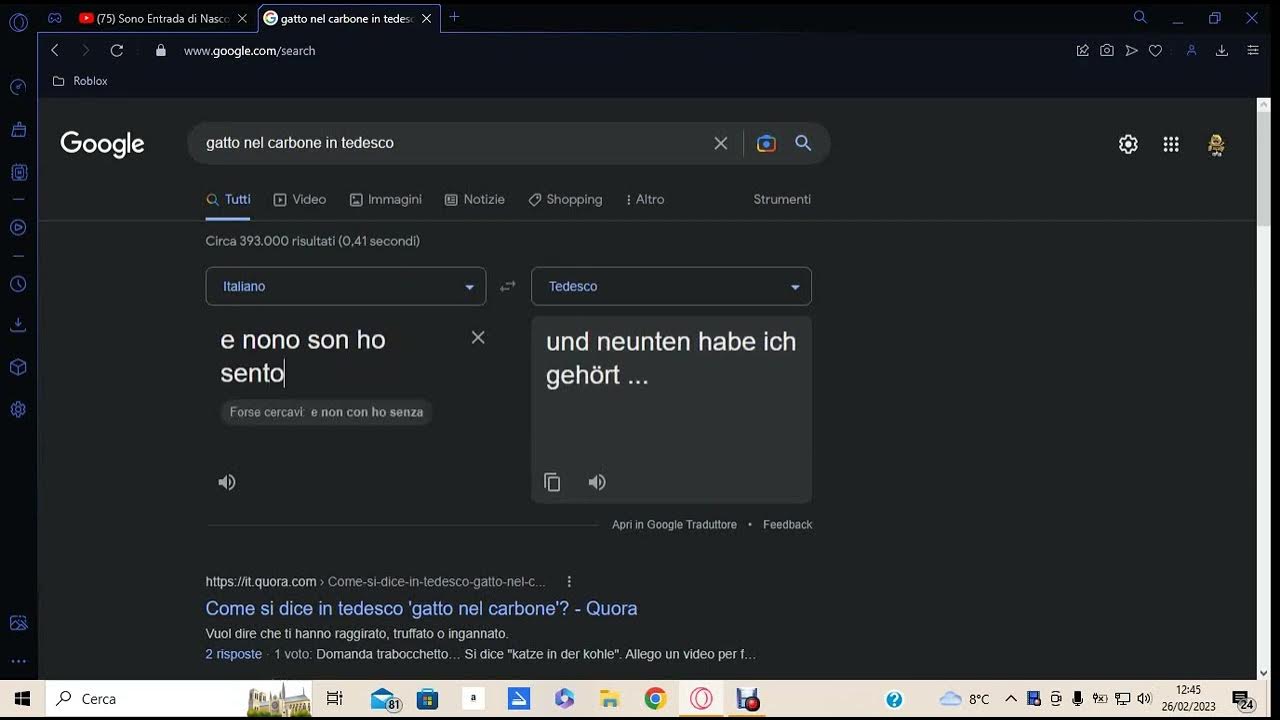The height and width of the screenshot is (720, 1280).
Task: Open the Google account avatar
Action: click(x=1216, y=144)
